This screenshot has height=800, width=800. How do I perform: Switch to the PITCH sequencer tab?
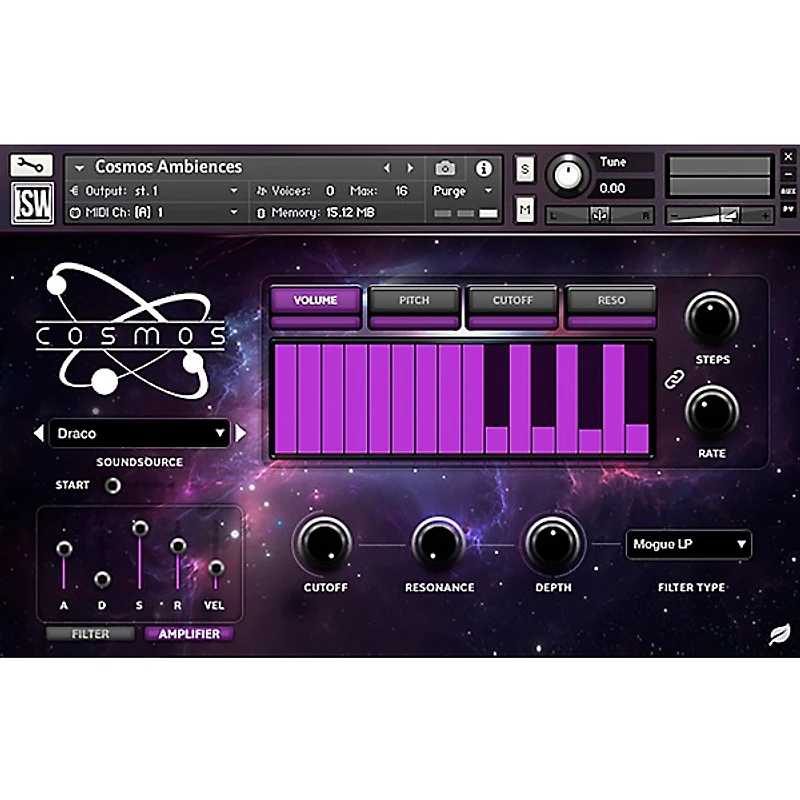414,300
